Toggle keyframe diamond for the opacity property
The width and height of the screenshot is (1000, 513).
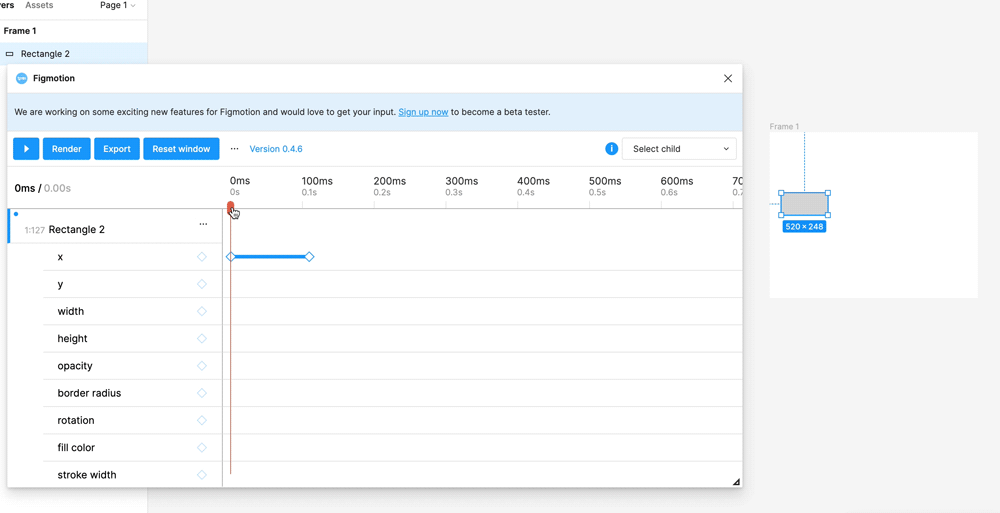point(202,366)
